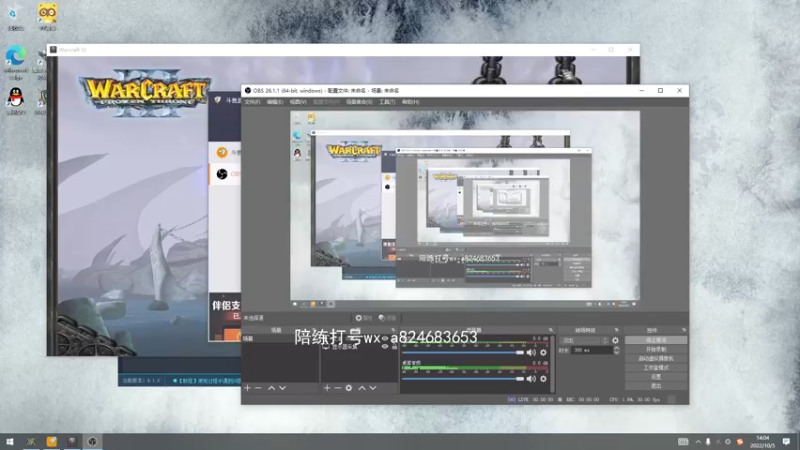The height and width of the screenshot is (450, 800).
Task: Increase the transition duration stepper
Action: [616, 348]
